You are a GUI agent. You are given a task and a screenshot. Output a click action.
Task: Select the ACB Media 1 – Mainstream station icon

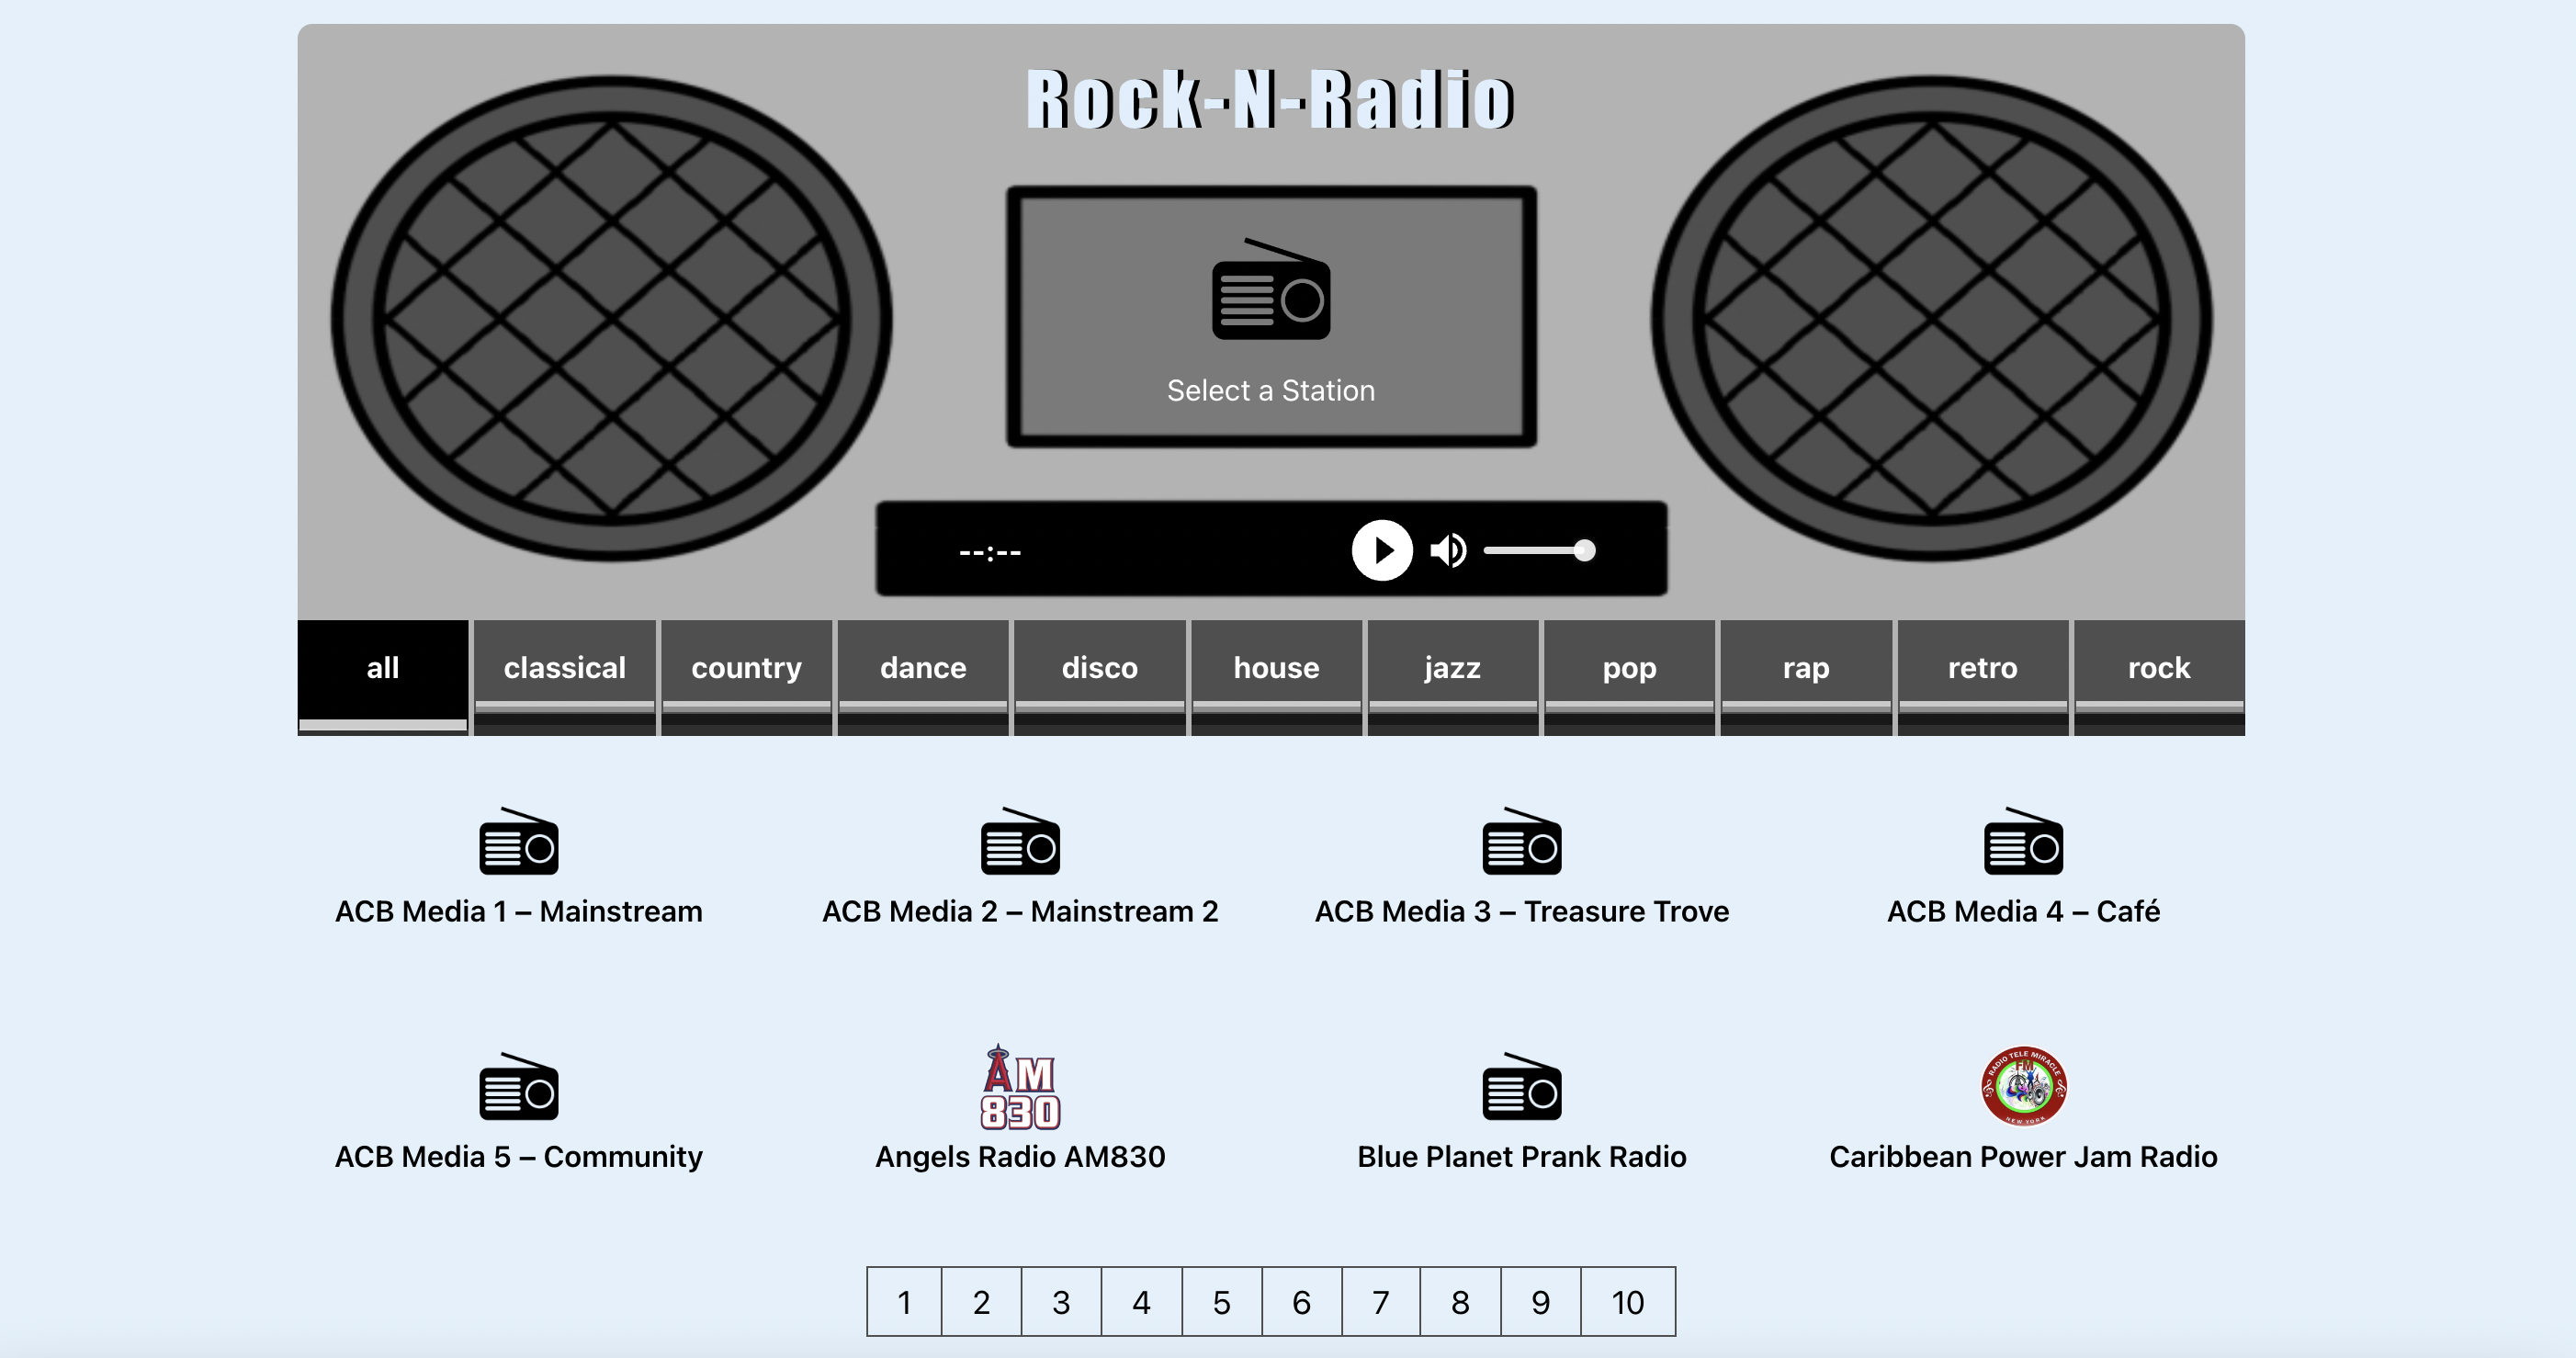(x=519, y=843)
